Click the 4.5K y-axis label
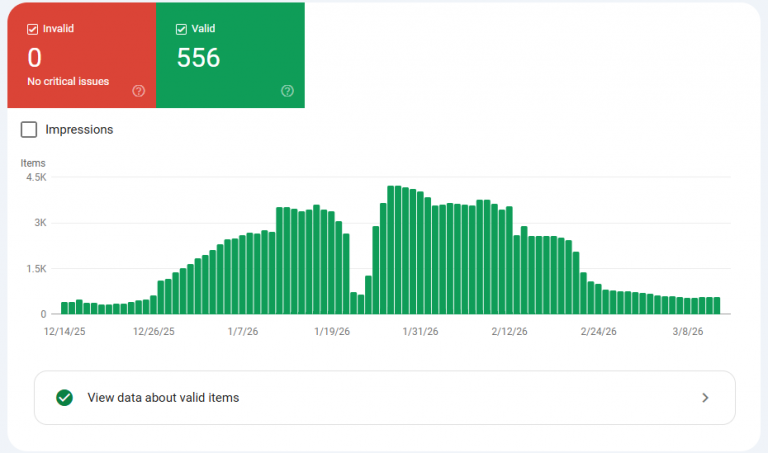The width and height of the screenshot is (768, 453). (x=36, y=177)
